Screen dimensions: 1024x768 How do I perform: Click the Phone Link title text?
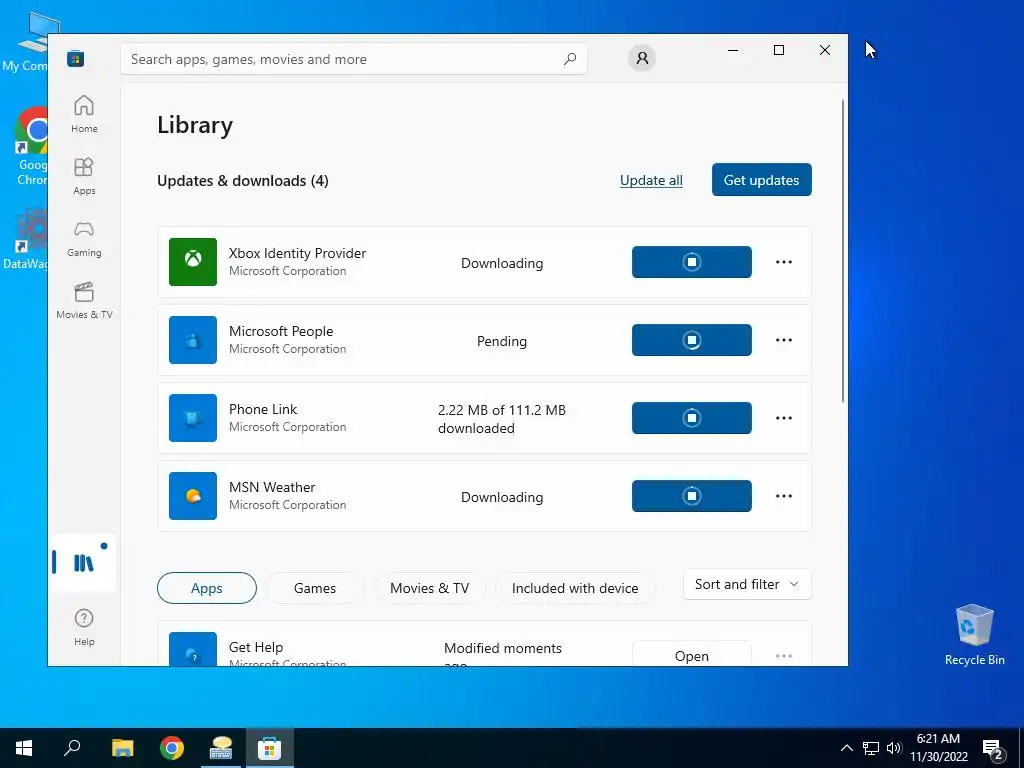click(x=263, y=409)
